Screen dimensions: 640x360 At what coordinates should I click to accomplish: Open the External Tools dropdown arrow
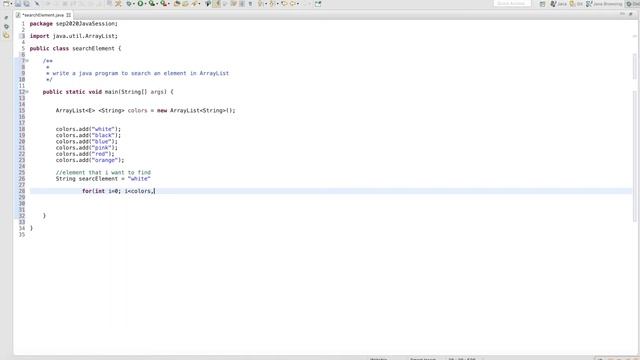pos(169,4)
